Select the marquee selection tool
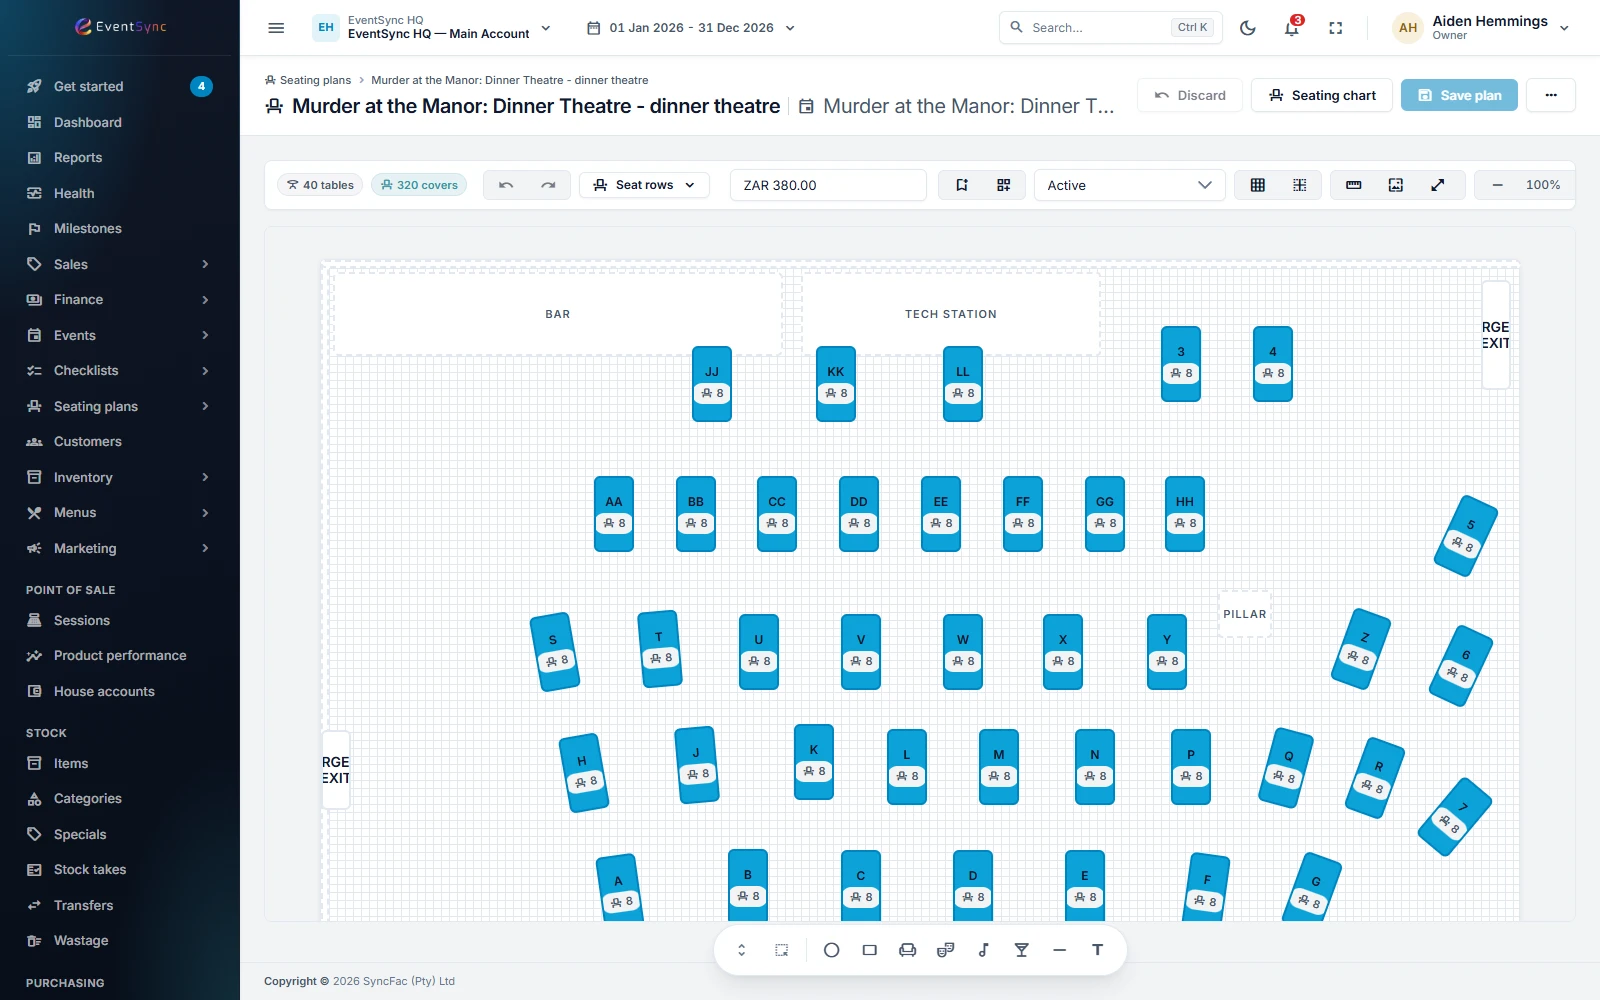This screenshot has width=1600, height=1000. click(782, 950)
